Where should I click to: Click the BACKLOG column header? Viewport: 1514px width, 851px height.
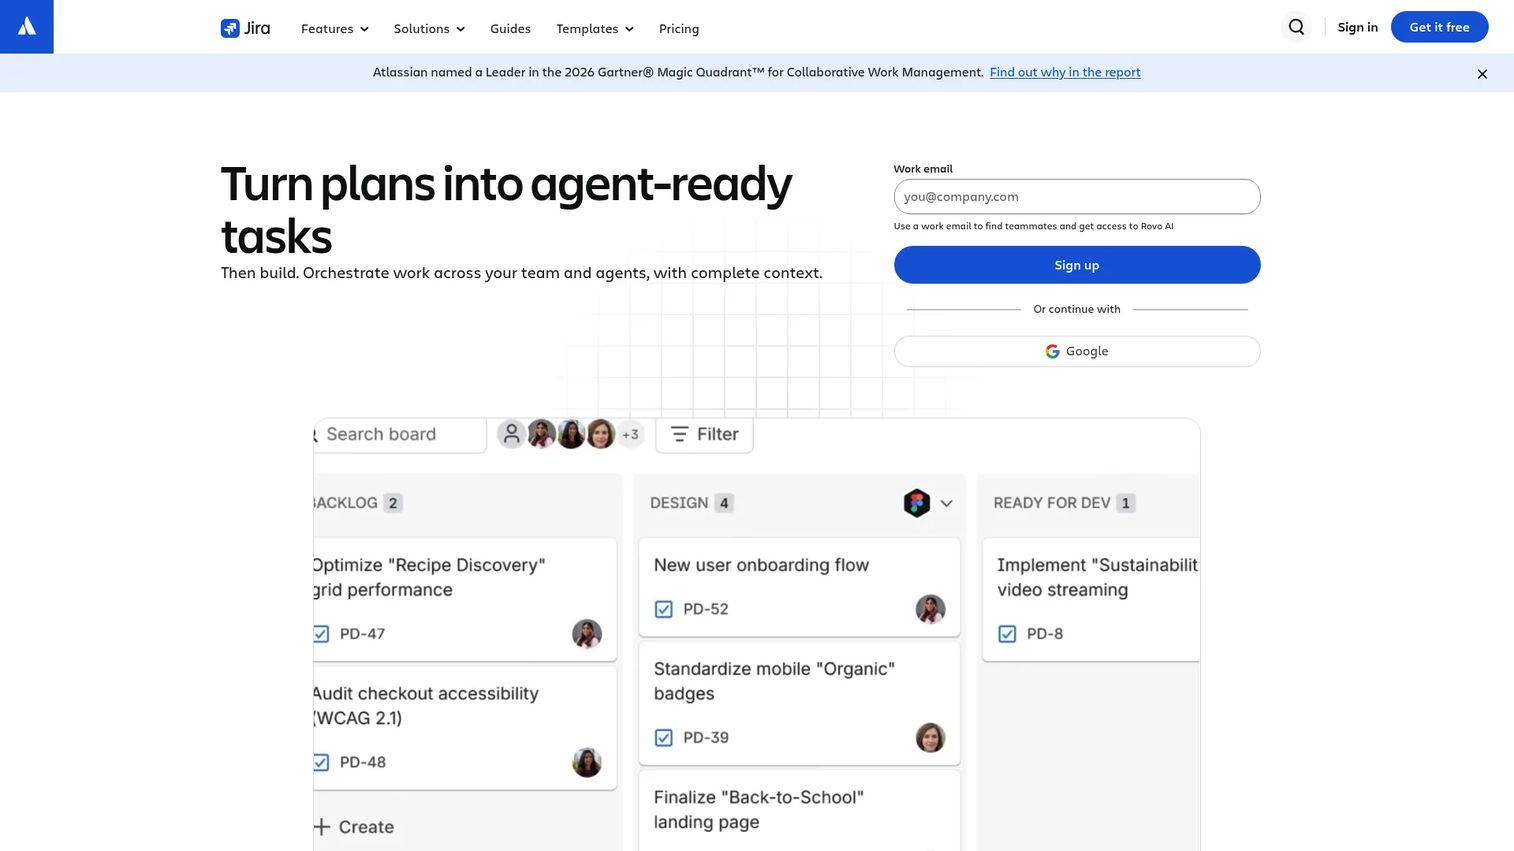[345, 503]
